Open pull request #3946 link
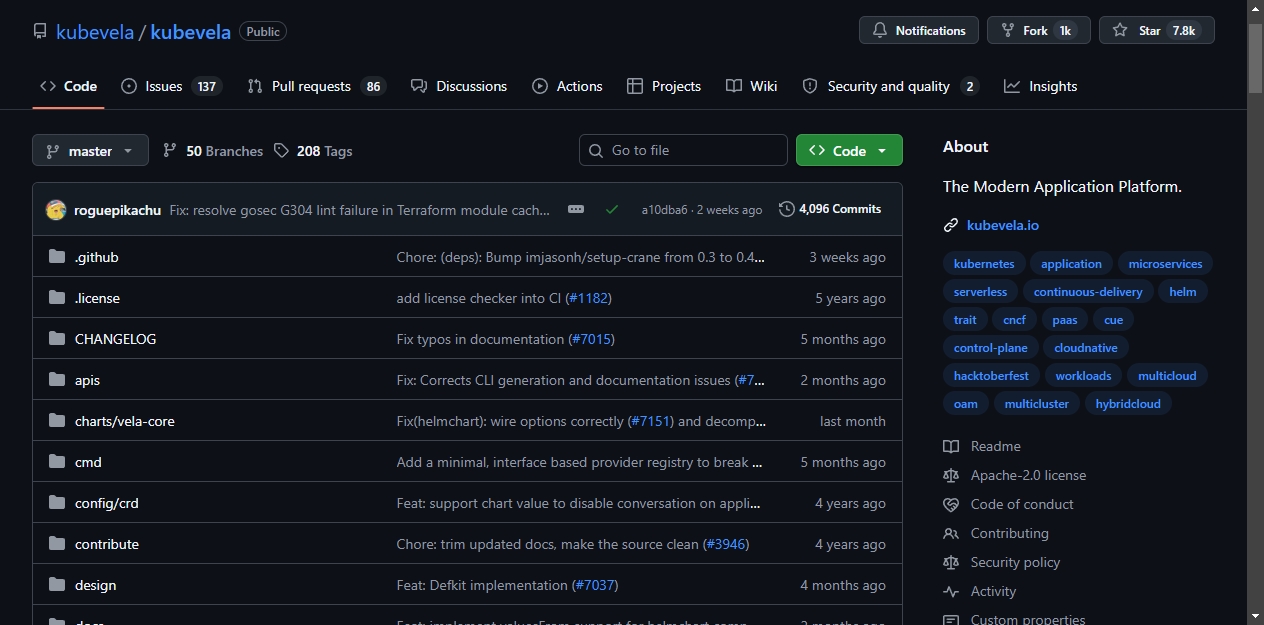Image resolution: width=1264 pixels, height=625 pixels. 726,544
